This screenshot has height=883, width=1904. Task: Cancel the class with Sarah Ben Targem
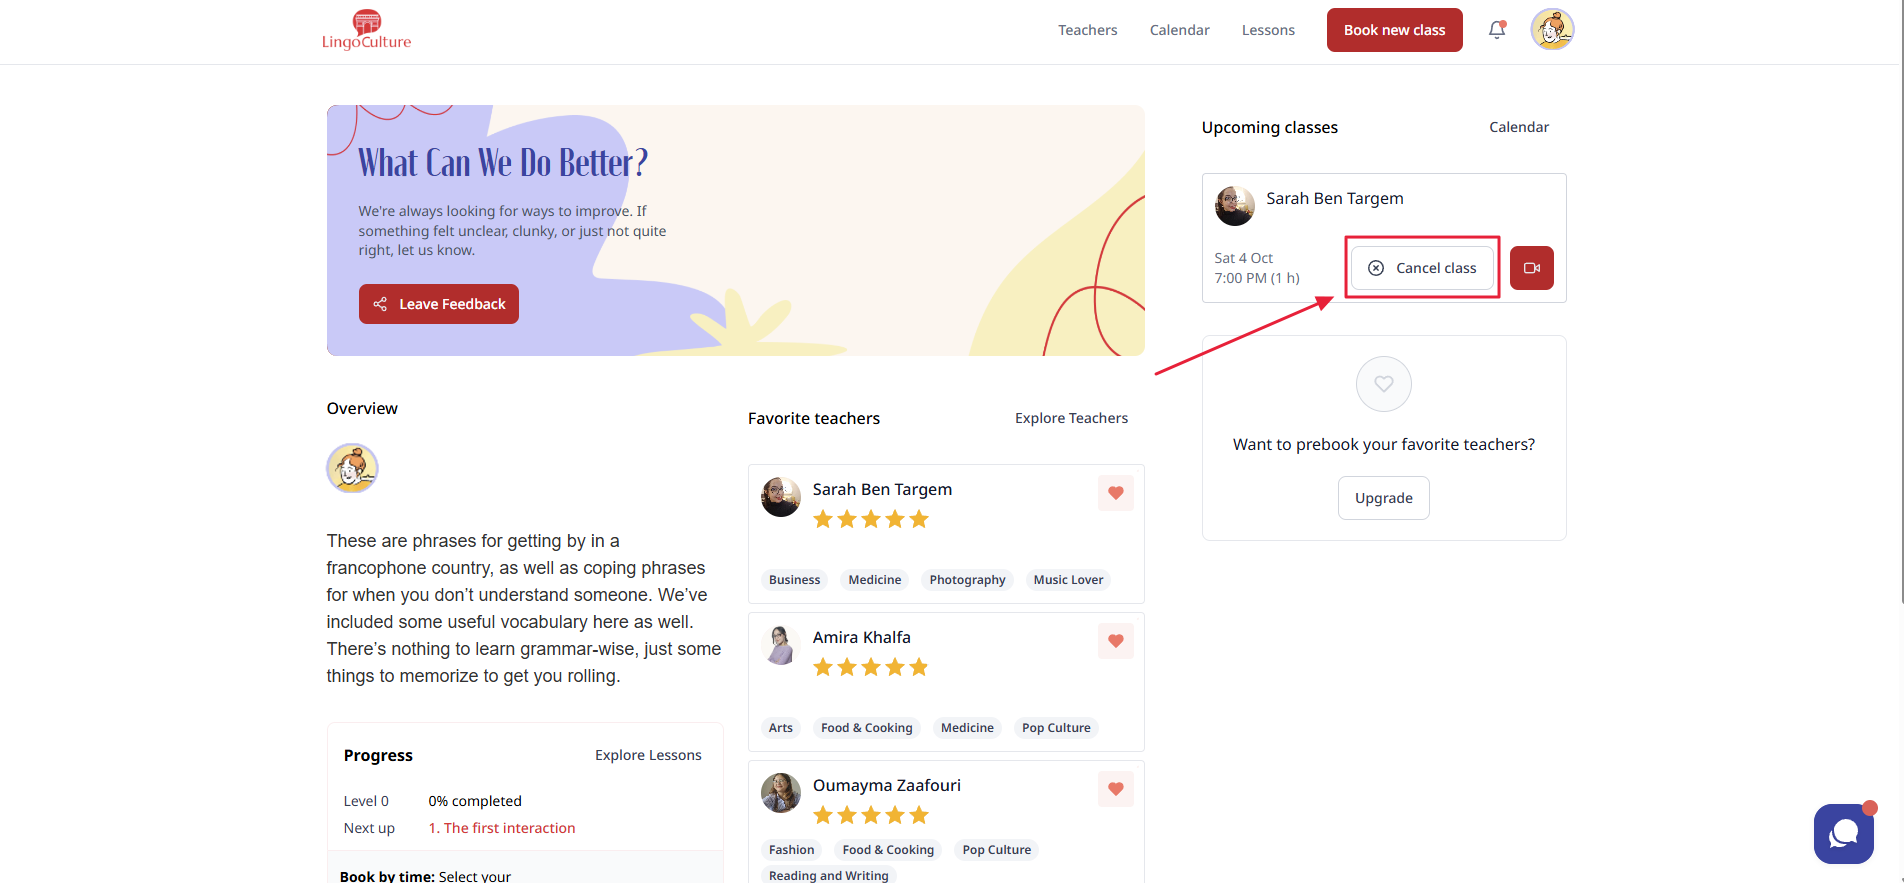coord(1421,268)
